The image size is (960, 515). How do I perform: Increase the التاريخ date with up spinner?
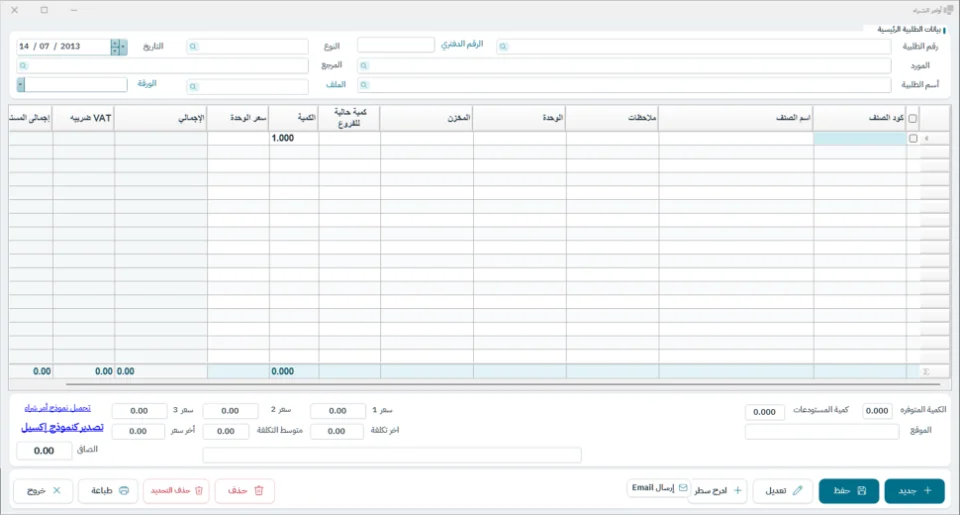115,43
